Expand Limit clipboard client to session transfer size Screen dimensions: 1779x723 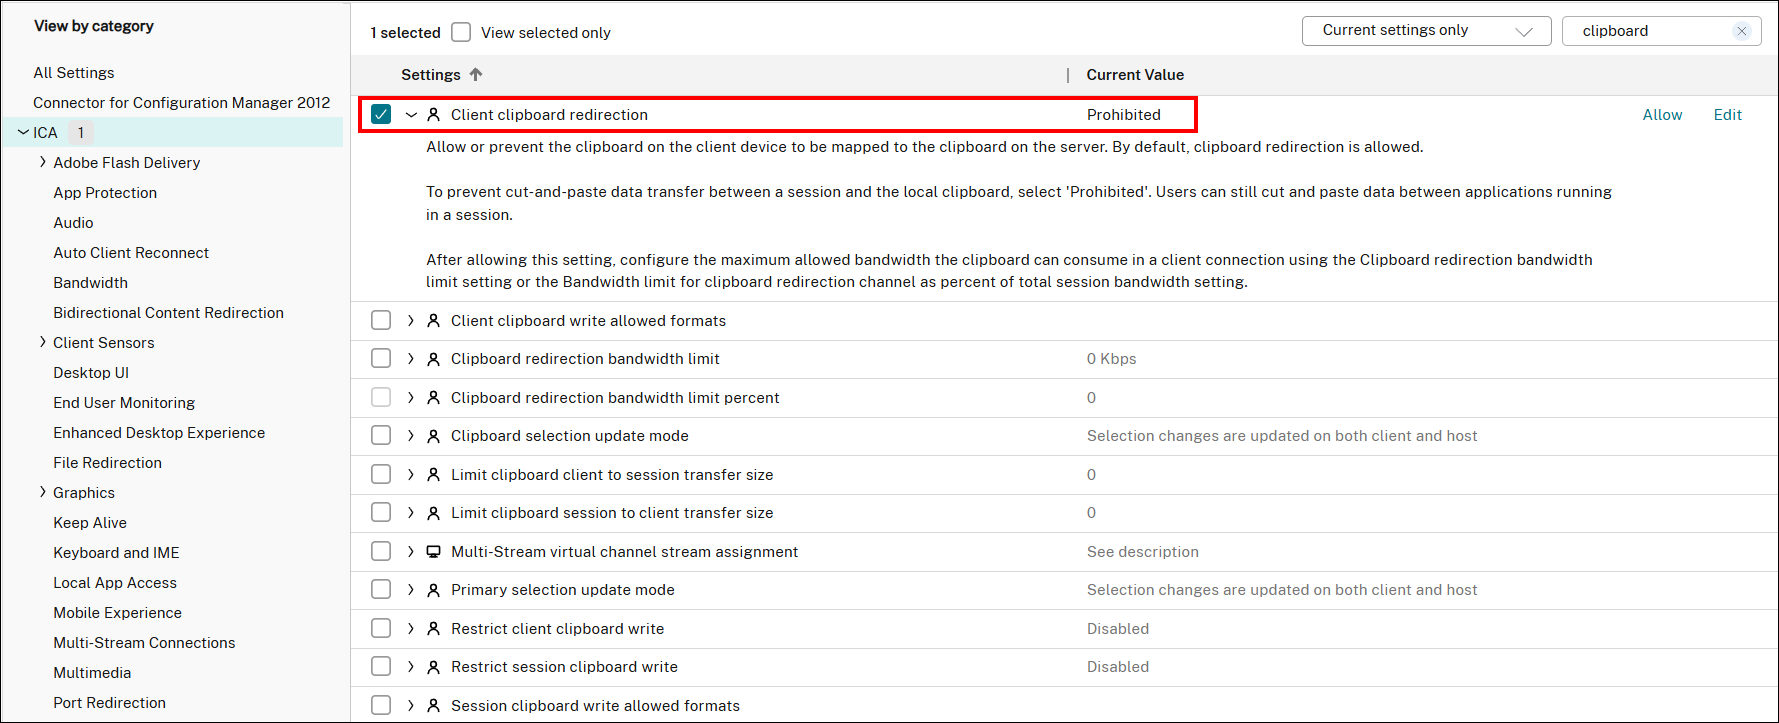(411, 475)
